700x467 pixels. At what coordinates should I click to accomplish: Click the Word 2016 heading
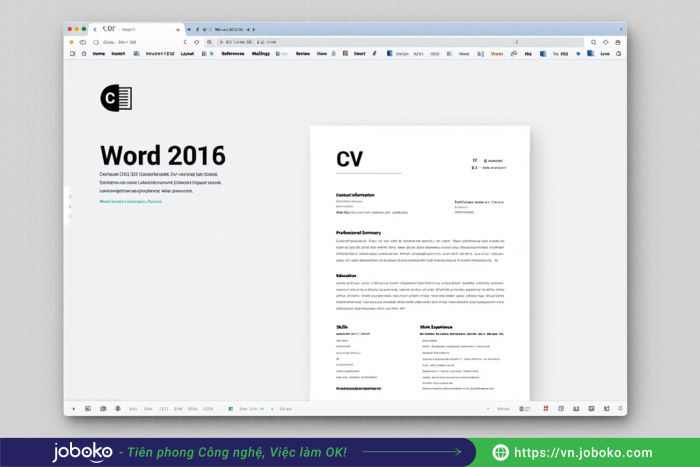(162, 155)
